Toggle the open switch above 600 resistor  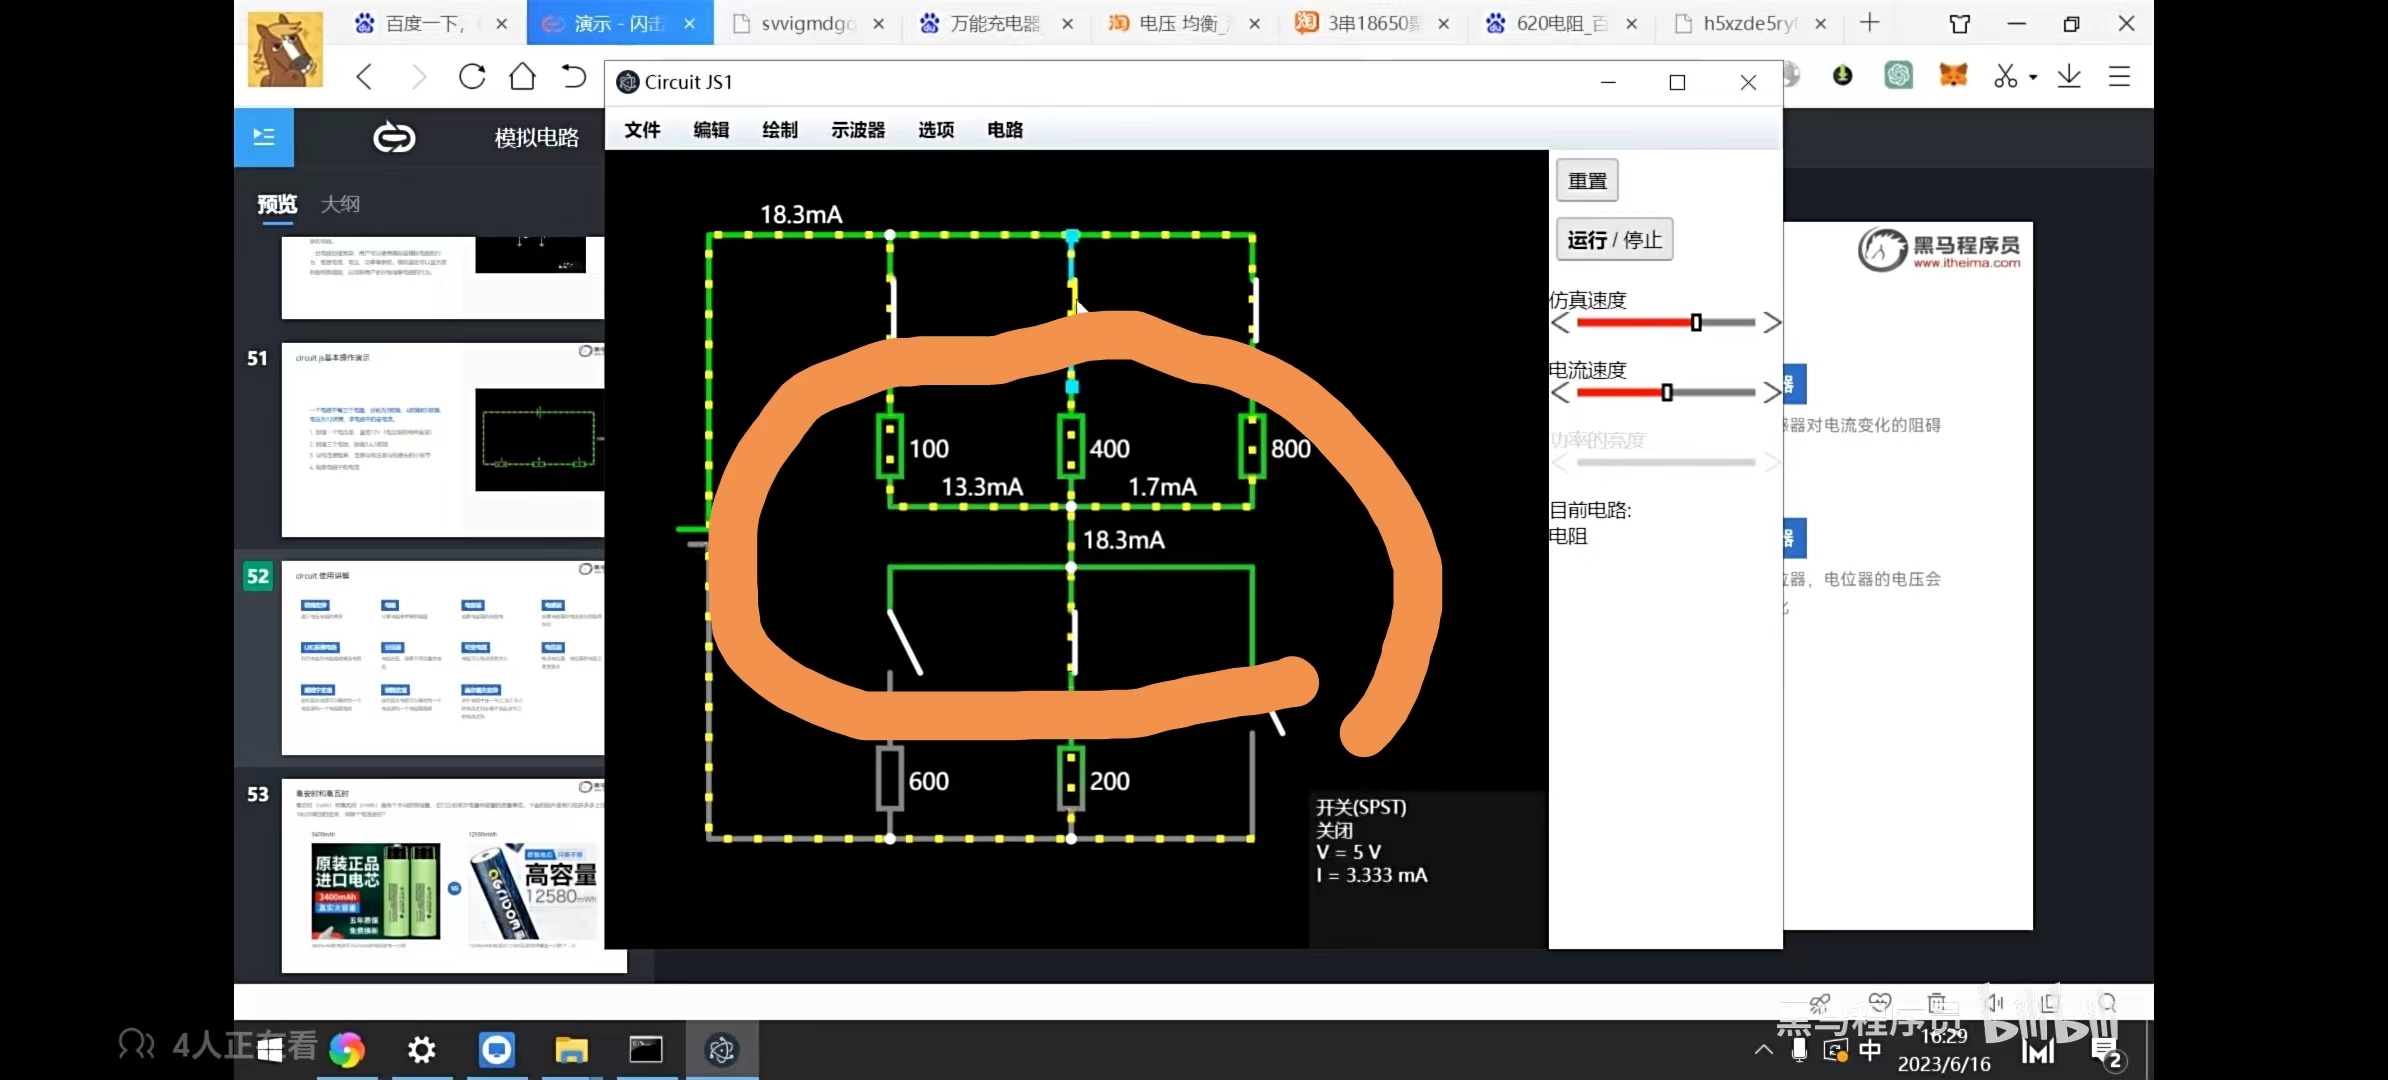[x=905, y=642]
